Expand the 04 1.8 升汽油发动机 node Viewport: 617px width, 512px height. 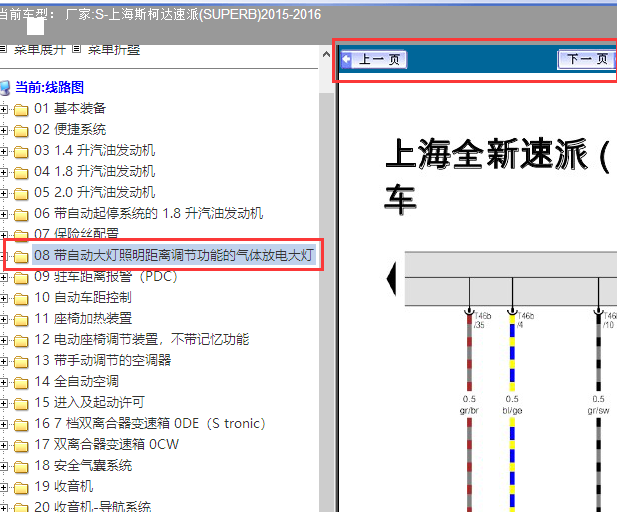[4, 172]
